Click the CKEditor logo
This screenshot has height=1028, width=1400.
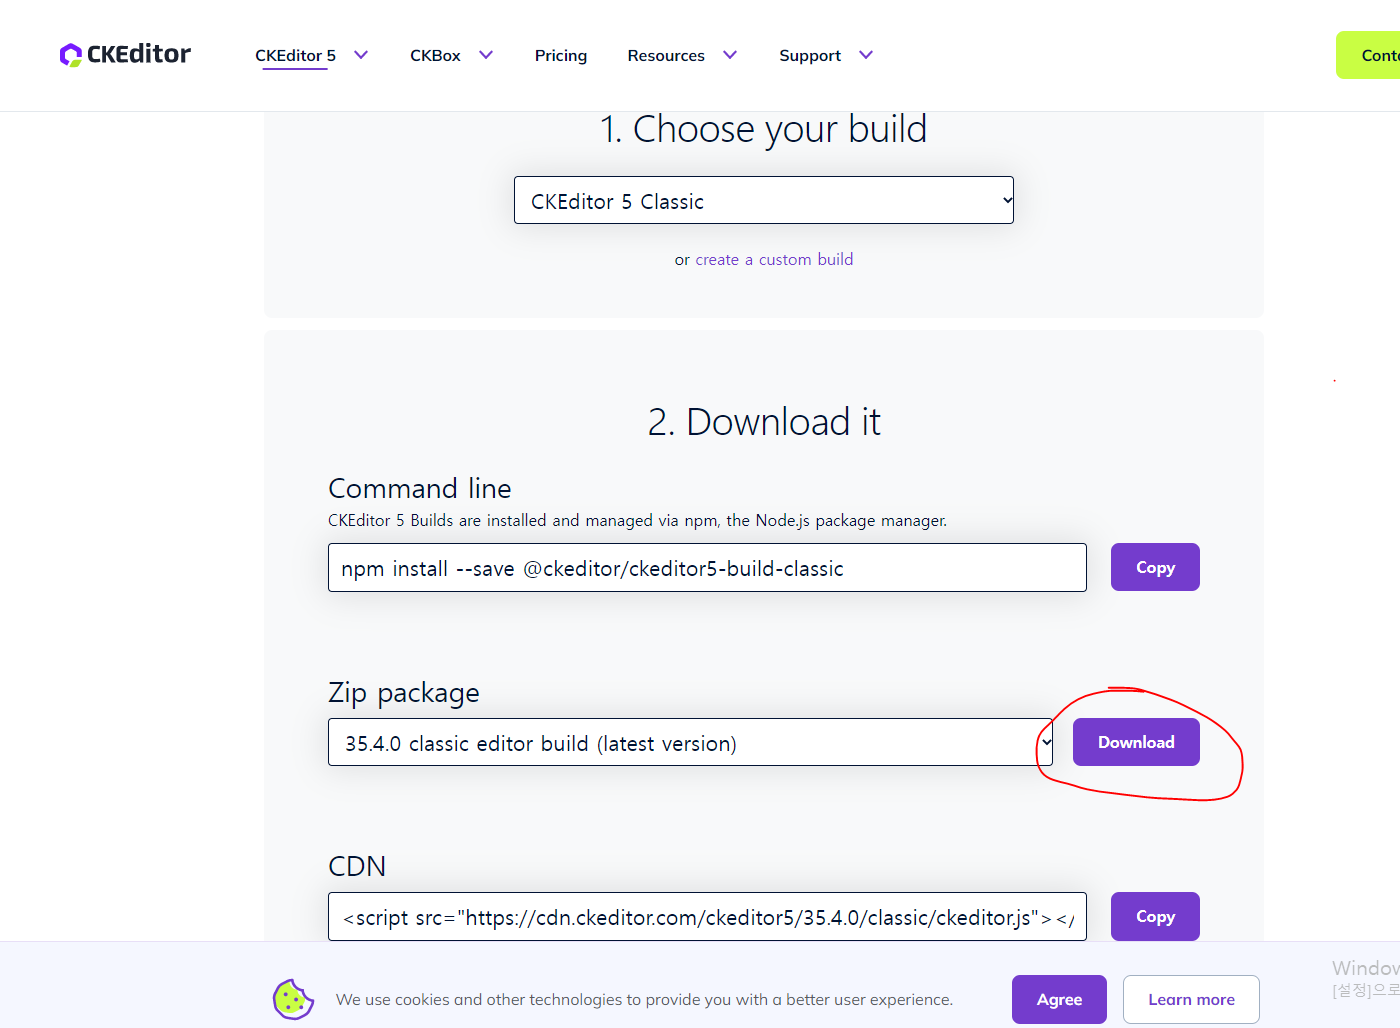pyautogui.click(x=125, y=54)
